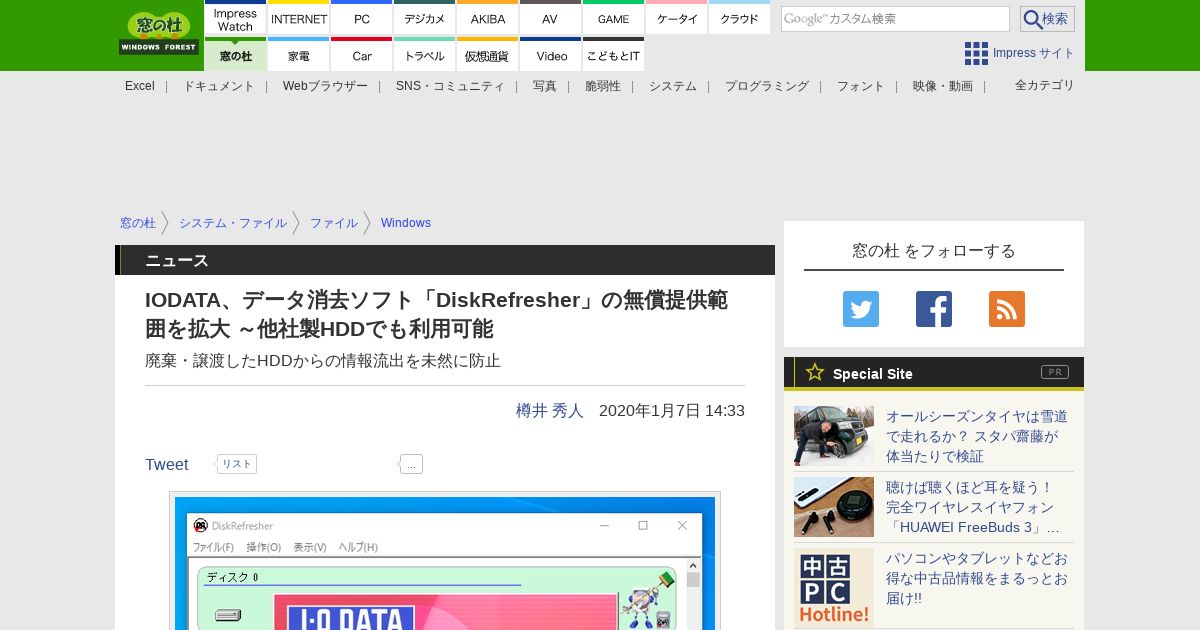
Task: Click the 中古PC Hotline! thumbnail
Action: [834, 588]
